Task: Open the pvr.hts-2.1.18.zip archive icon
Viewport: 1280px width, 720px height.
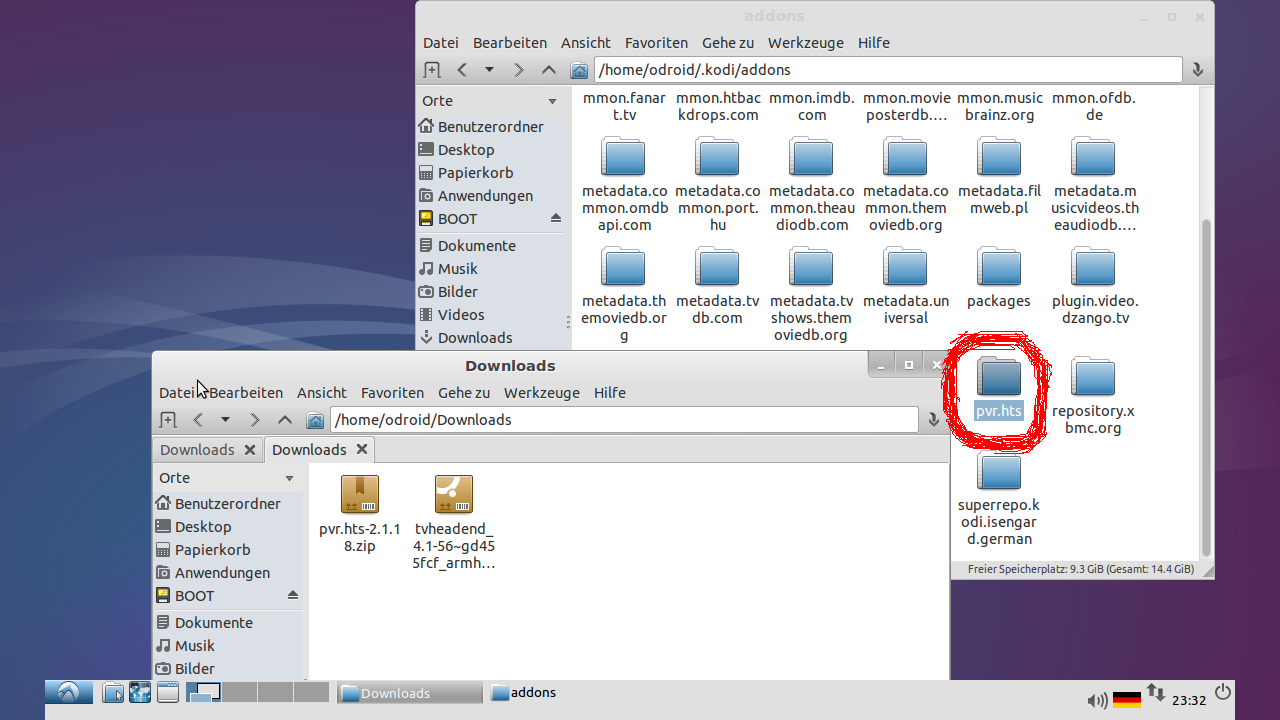Action: coord(360,494)
